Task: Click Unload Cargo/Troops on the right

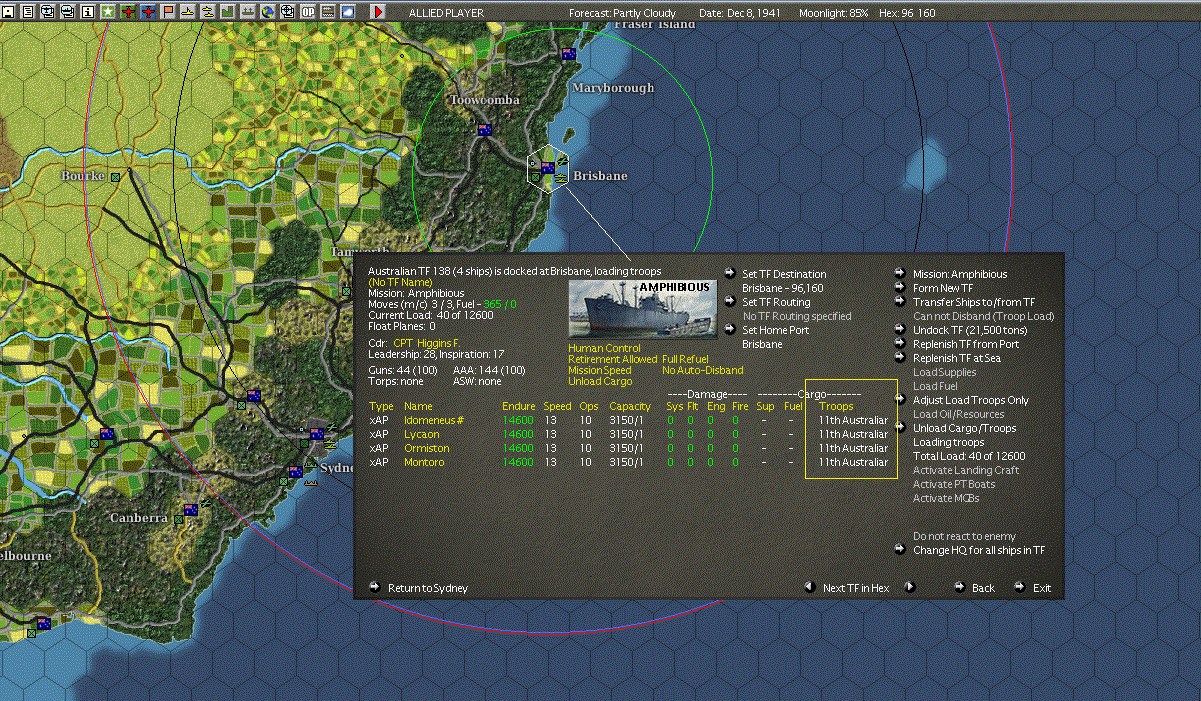Action: click(x=964, y=428)
